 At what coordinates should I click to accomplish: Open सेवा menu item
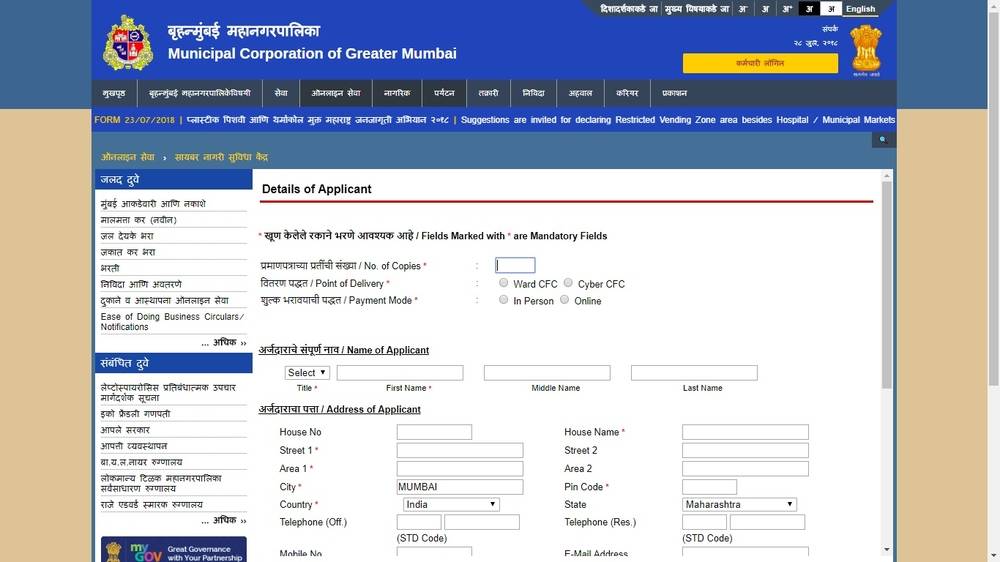281,93
